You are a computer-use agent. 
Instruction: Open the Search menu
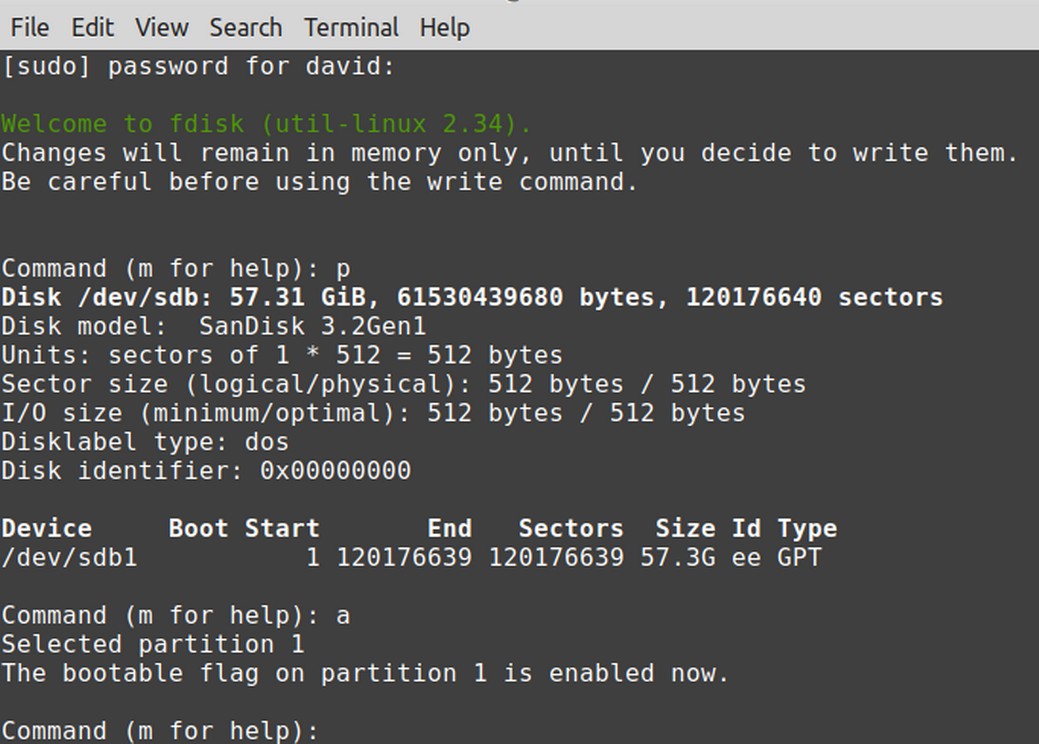coord(246,28)
